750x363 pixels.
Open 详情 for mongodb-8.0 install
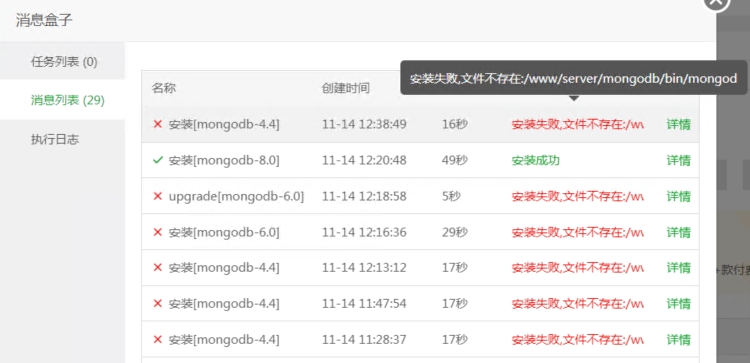(x=678, y=160)
